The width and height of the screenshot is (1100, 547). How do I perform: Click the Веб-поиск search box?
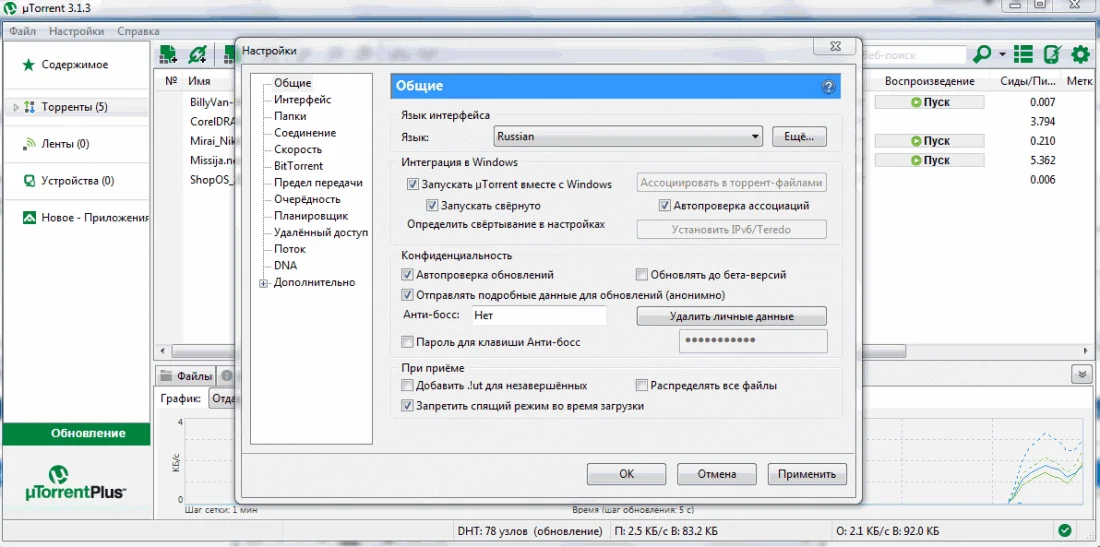tap(912, 55)
